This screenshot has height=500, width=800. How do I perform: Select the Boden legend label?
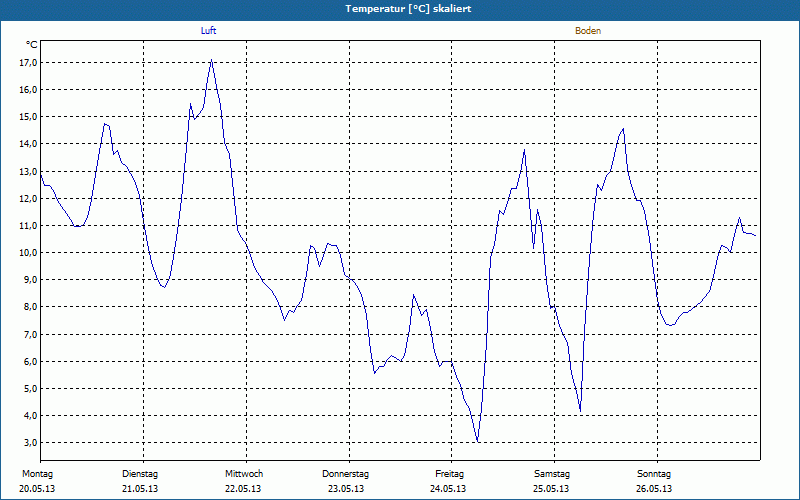click(x=588, y=31)
